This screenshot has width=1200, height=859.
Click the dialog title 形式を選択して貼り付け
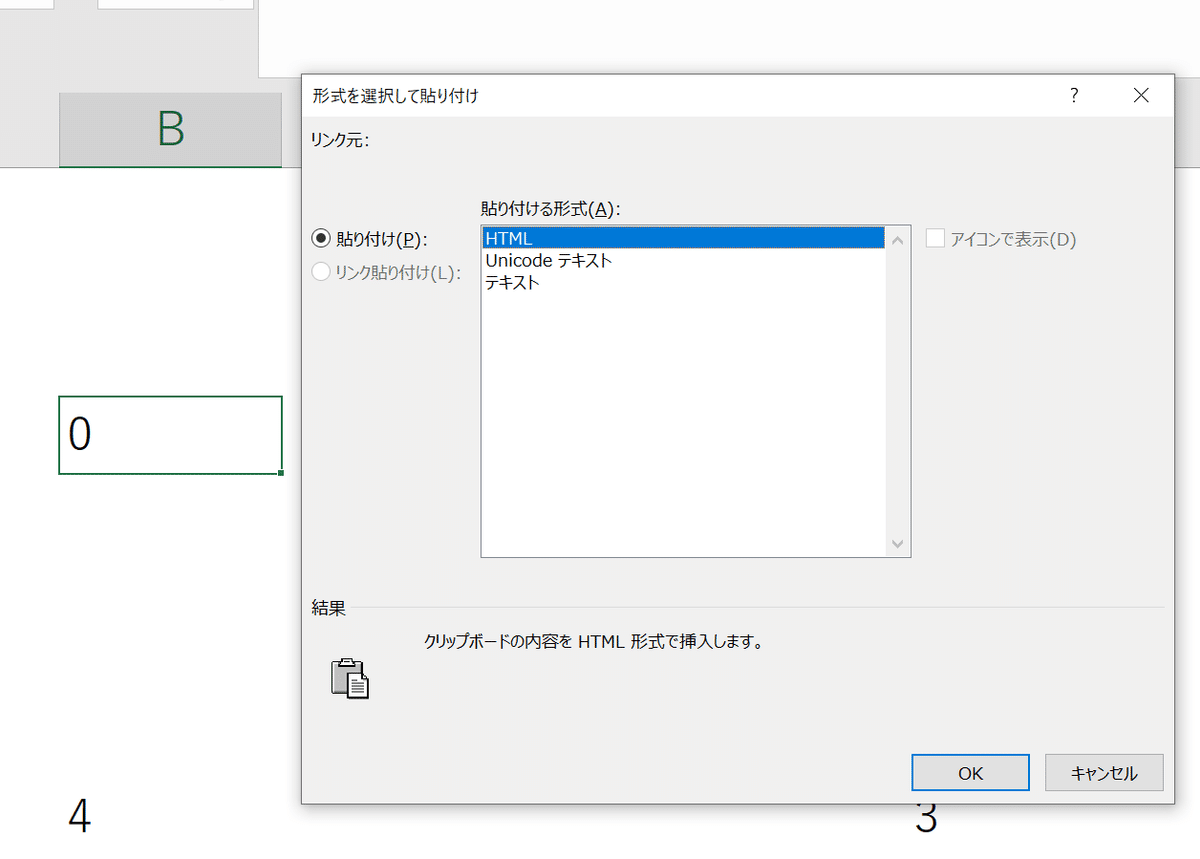[395, 95]
